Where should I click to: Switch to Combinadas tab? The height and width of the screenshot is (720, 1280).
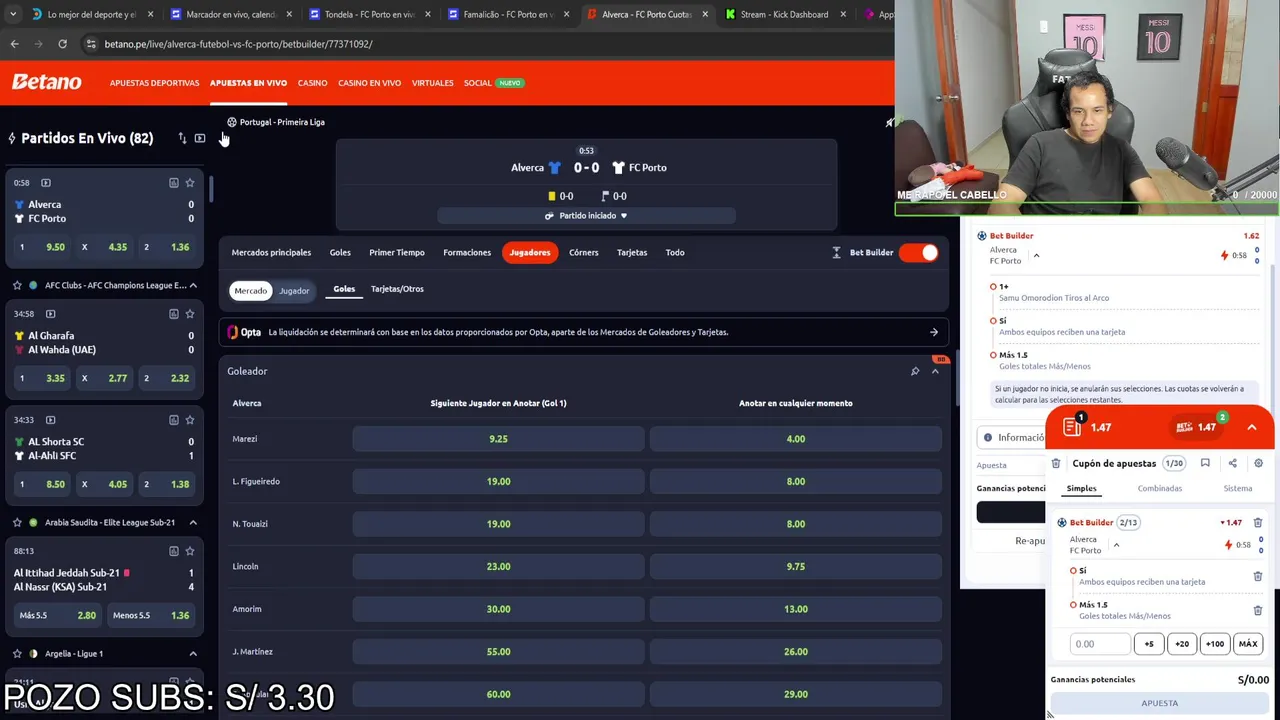(x=1160, y=488)
